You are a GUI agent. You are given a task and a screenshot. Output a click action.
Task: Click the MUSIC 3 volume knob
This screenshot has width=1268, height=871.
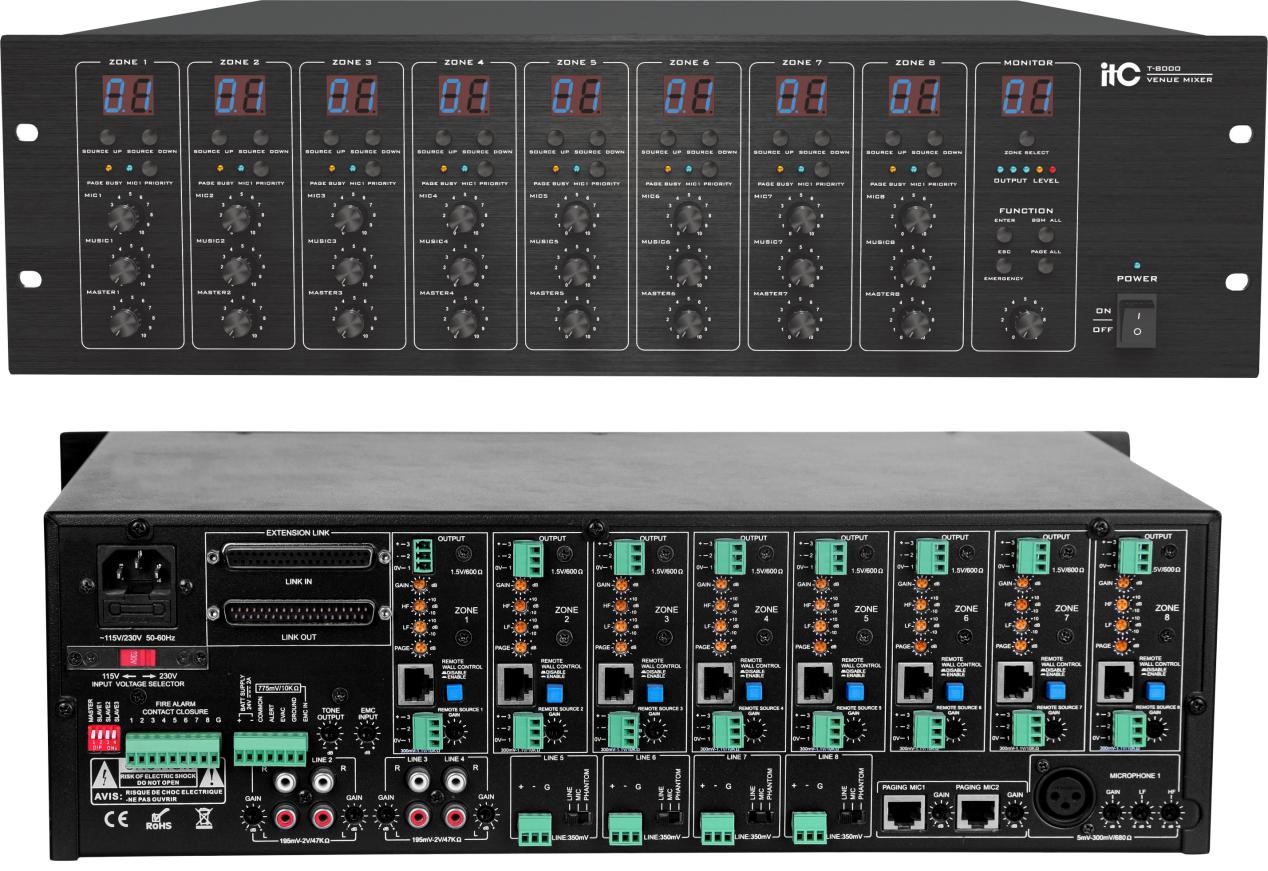click(350, 270)
